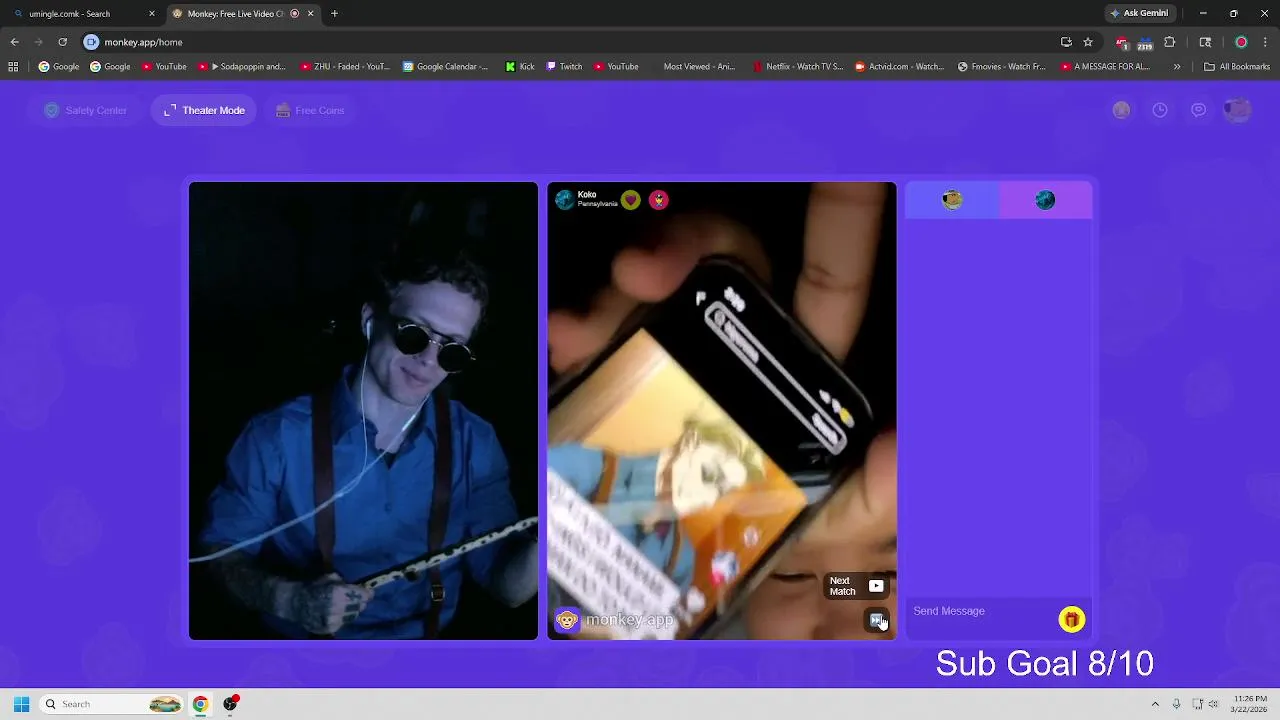
Task: Click the Ask Gemini button
Action: (x=1139, y=14)
